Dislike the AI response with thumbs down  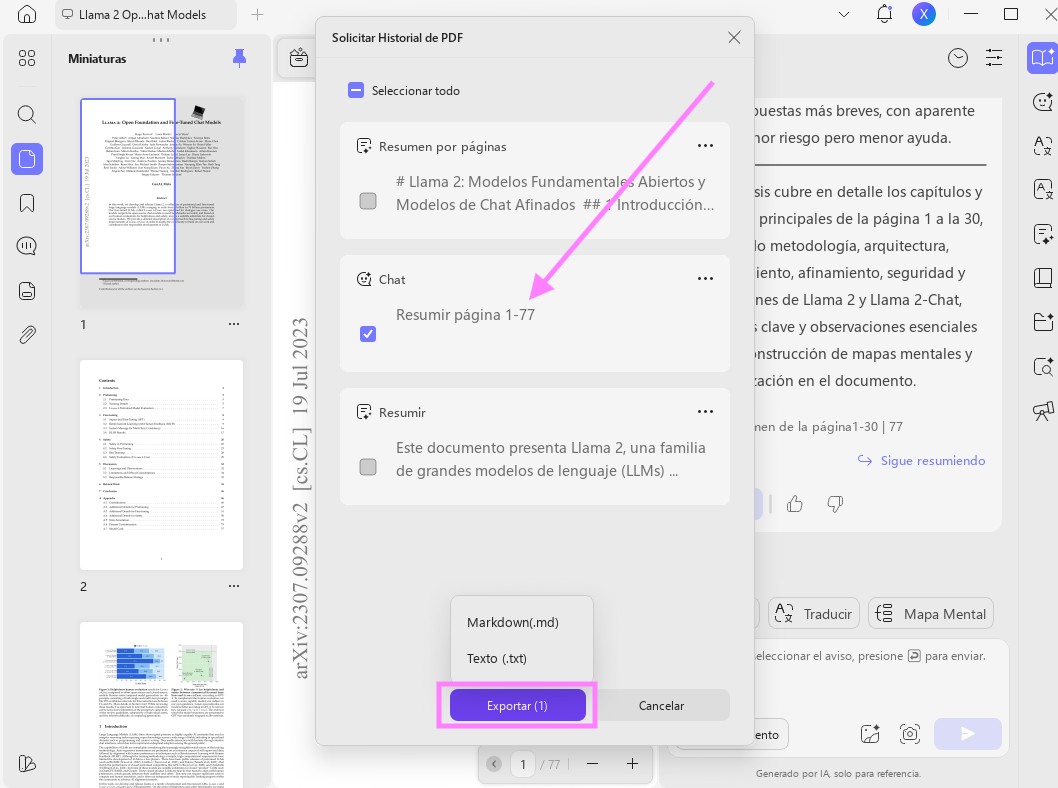(x=835, y=504)
